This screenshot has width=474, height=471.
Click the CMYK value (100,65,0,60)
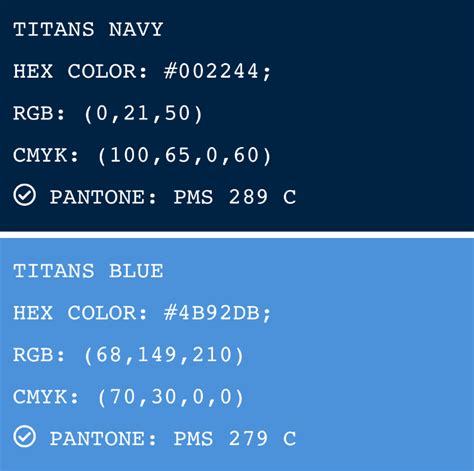tap(185, 156)
